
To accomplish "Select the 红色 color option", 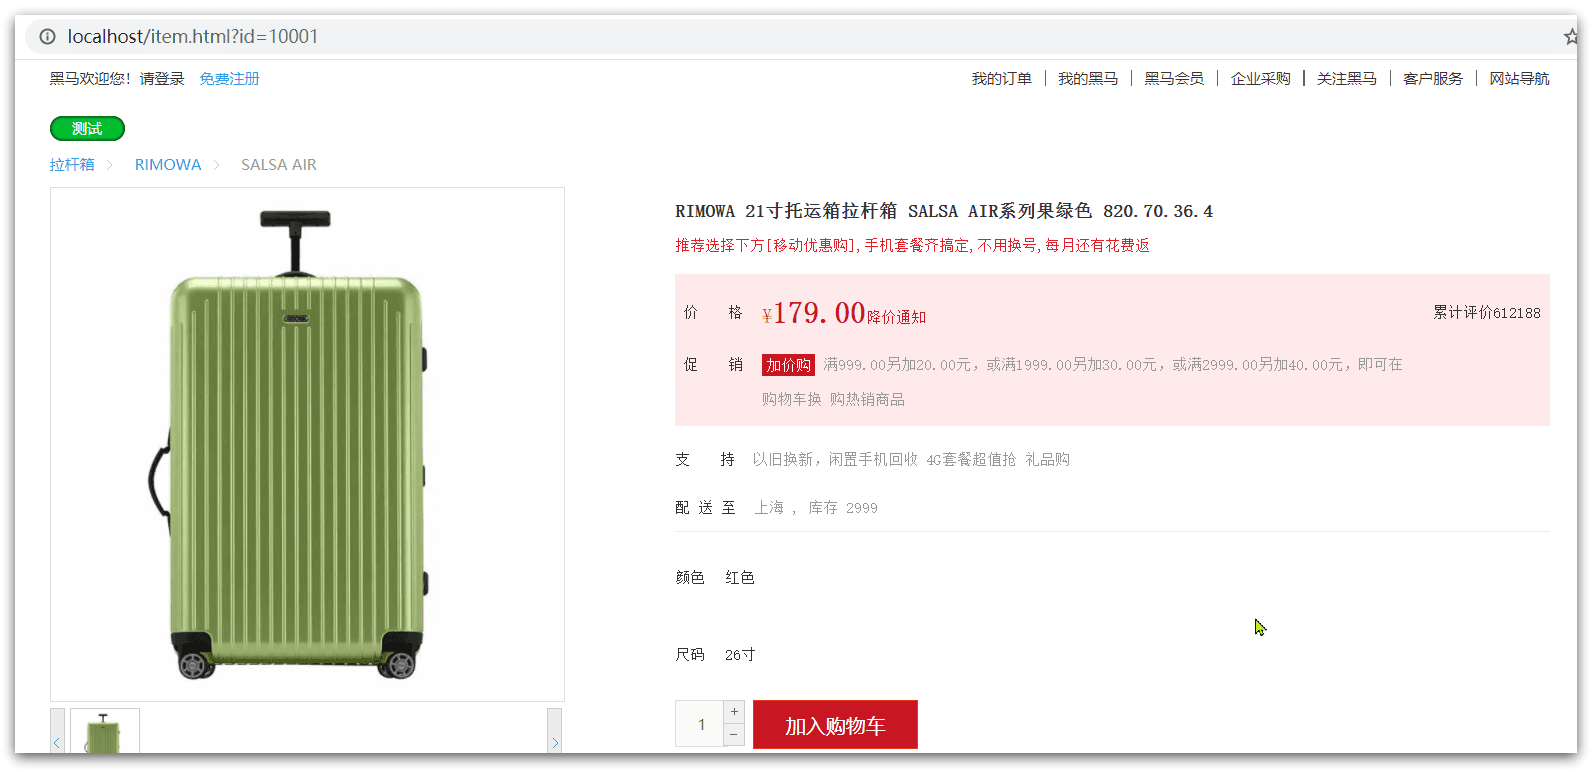I will tap(740, 578).
